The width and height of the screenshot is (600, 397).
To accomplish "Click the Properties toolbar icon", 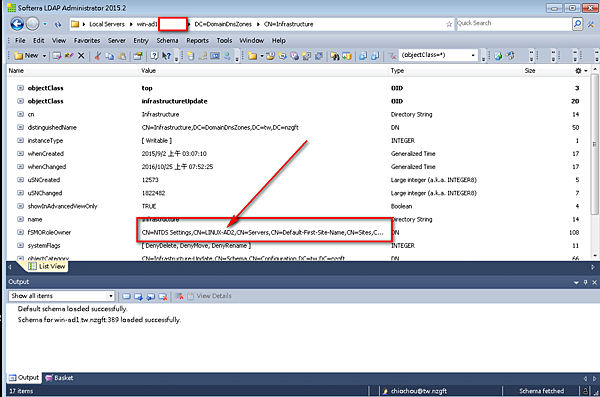I will [138, 56].
